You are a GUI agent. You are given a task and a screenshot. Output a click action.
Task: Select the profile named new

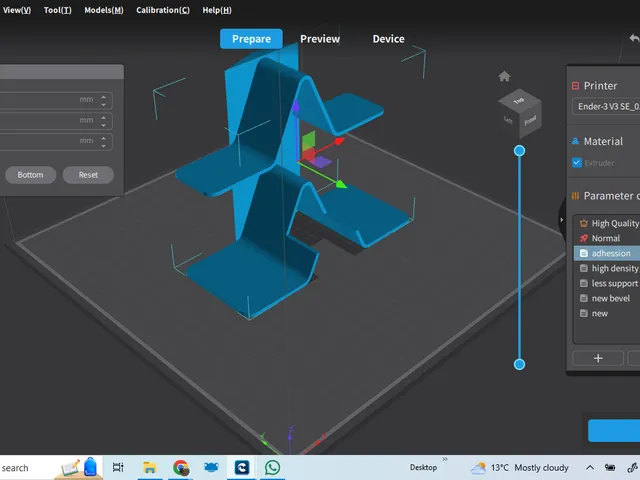607,313
